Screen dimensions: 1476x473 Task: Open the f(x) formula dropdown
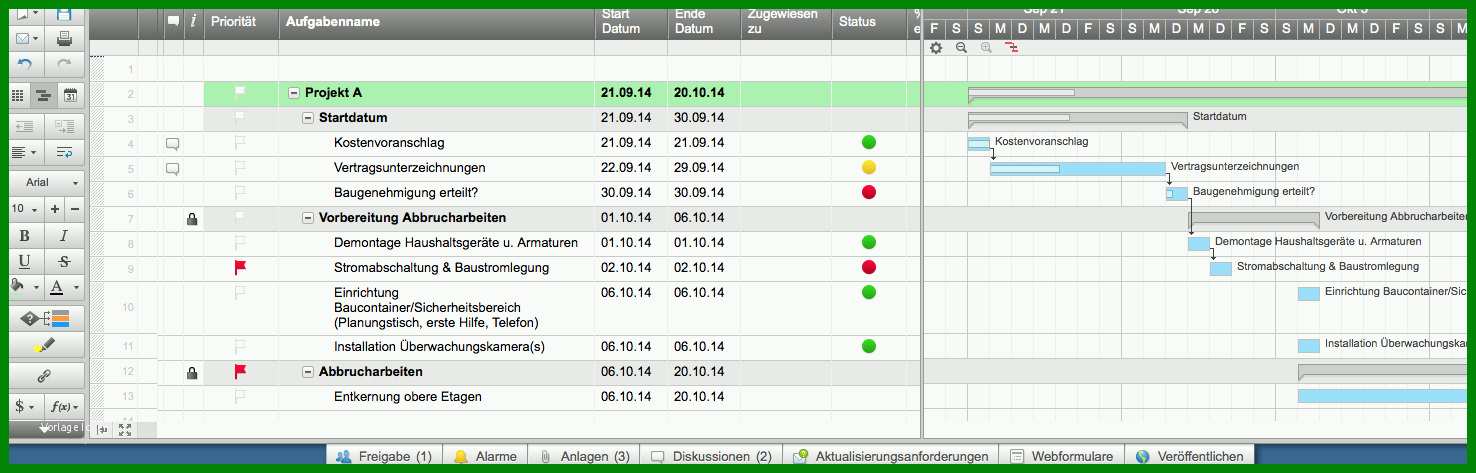[64, 406]
